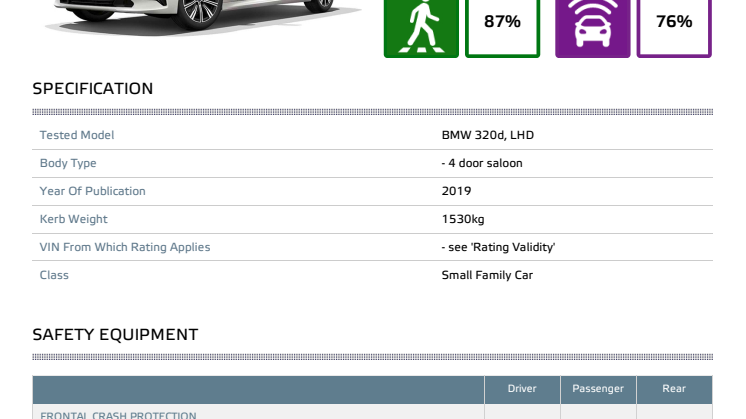Click the Rear column header

pyautogui.click(x=674, y=389)
